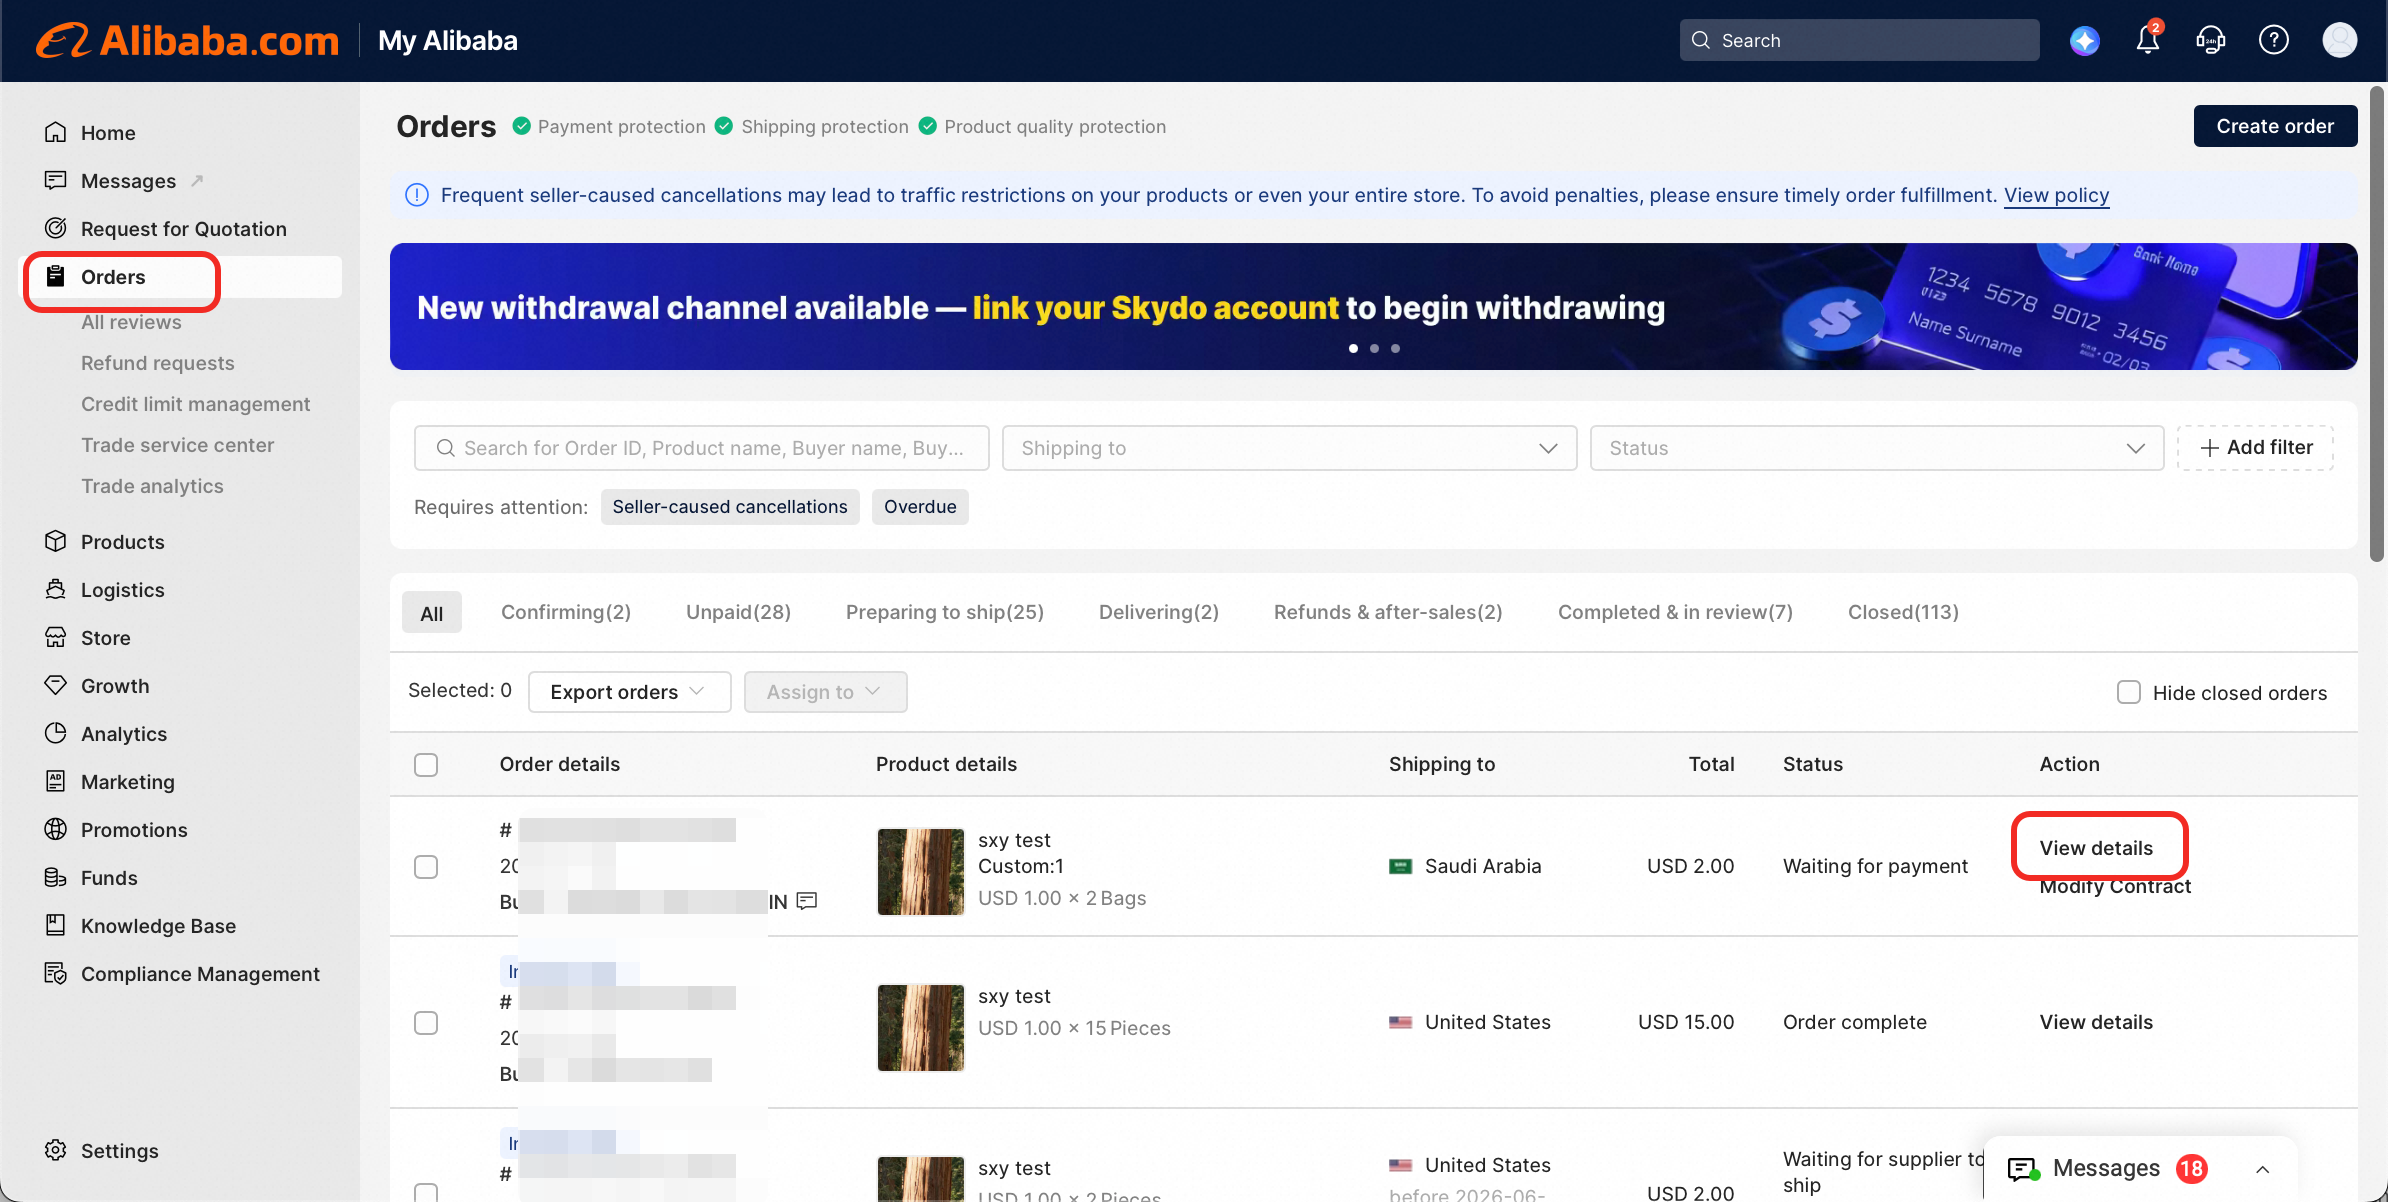Click the info icon in cancellation notice
The width and height of the screenshot is (2388, 1202).
point(417,195)
